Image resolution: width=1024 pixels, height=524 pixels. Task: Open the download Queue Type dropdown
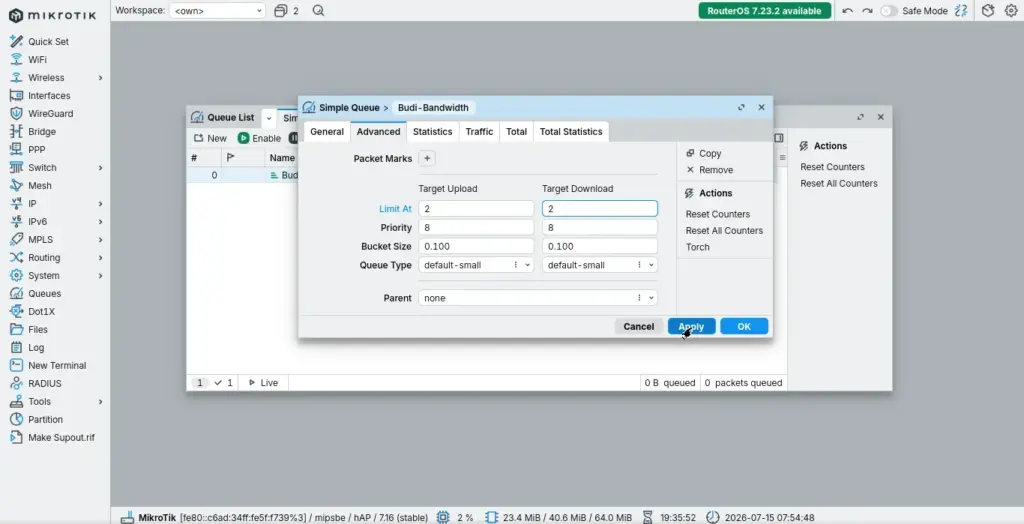(651, 265)
